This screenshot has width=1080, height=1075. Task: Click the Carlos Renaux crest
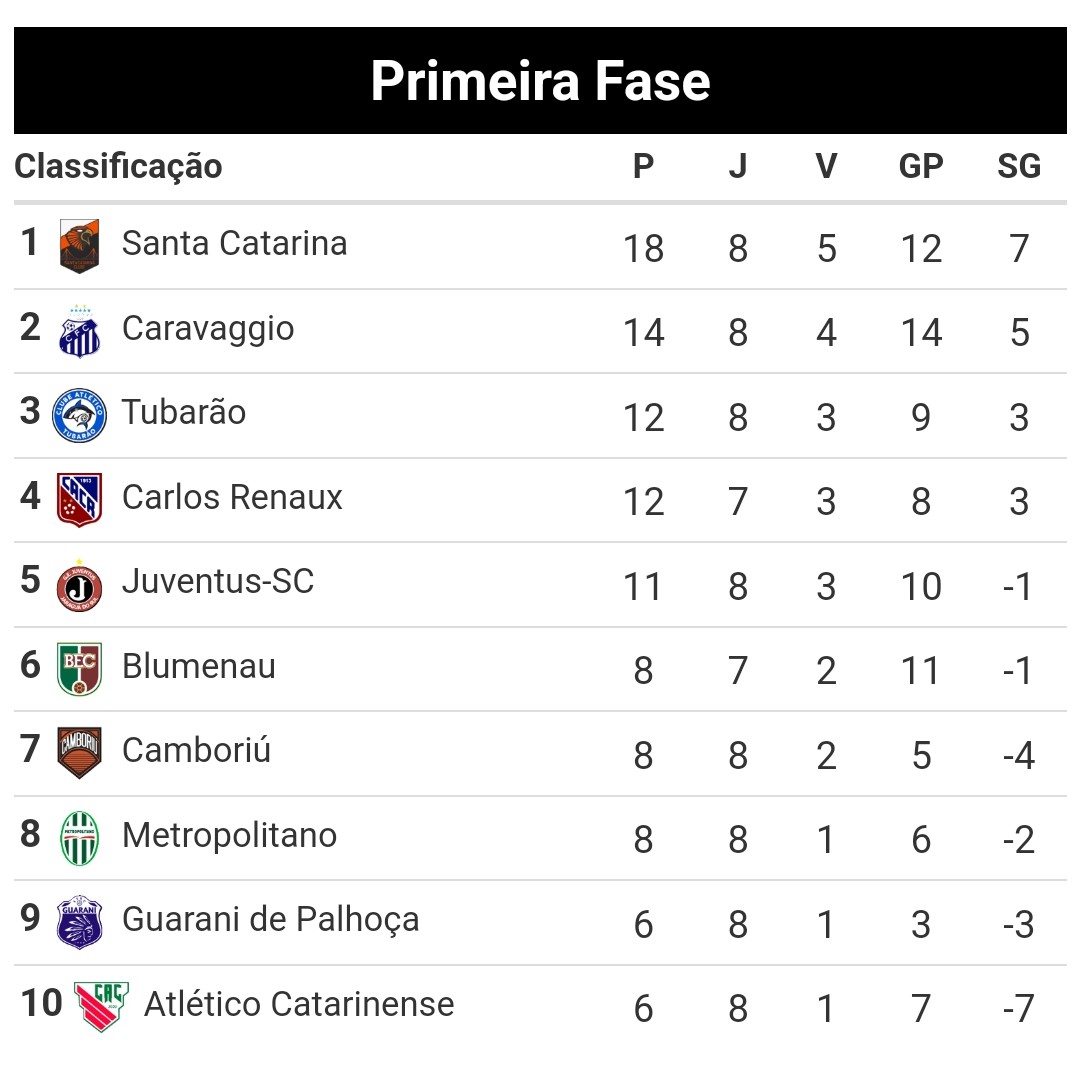(x=79, y=500)
